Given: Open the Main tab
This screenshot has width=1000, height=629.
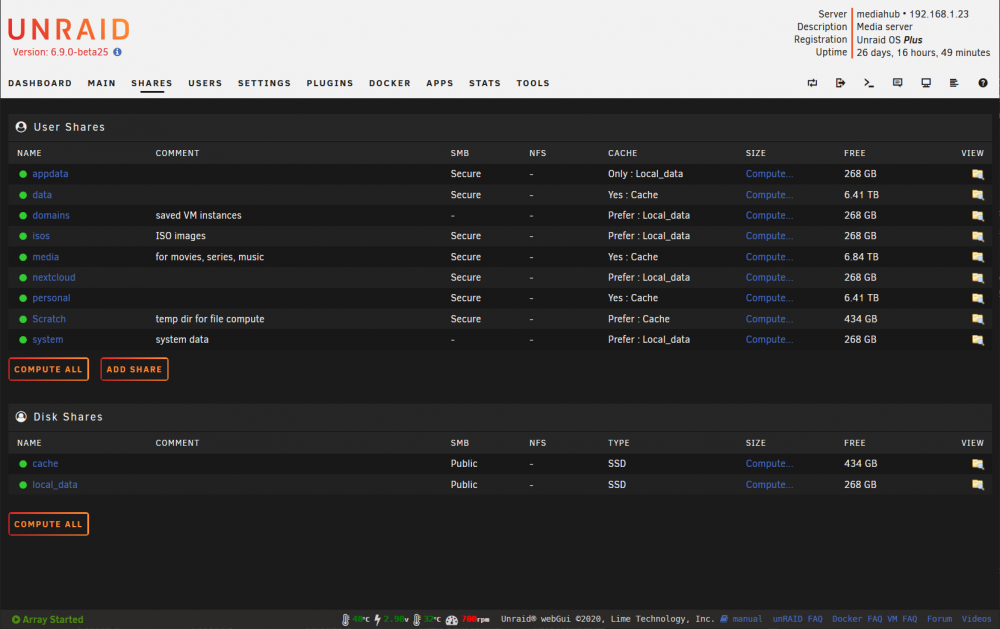Looking at the screenshot, I should click(101, 83).
